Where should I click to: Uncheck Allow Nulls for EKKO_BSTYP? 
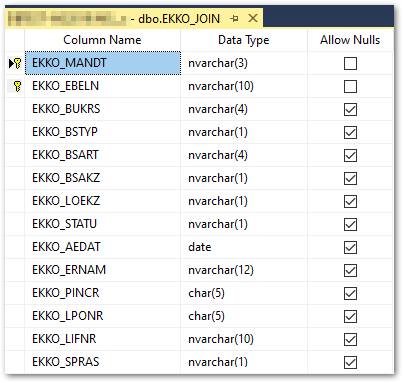(350, 132)
